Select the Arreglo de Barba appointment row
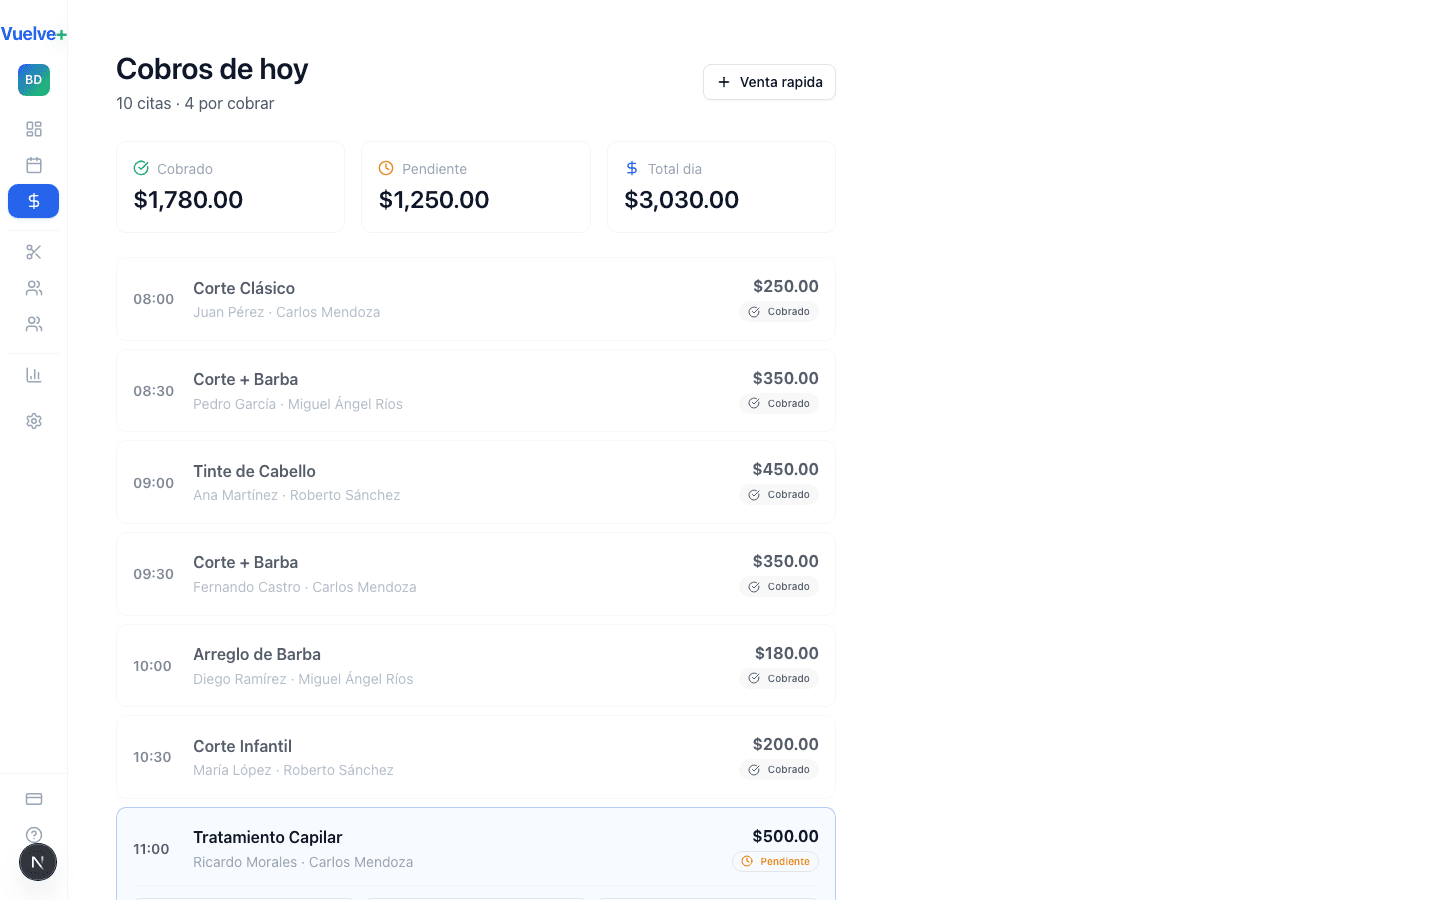Image resolution: width=1440 pixels, height=900 pixels. (475, 666)
